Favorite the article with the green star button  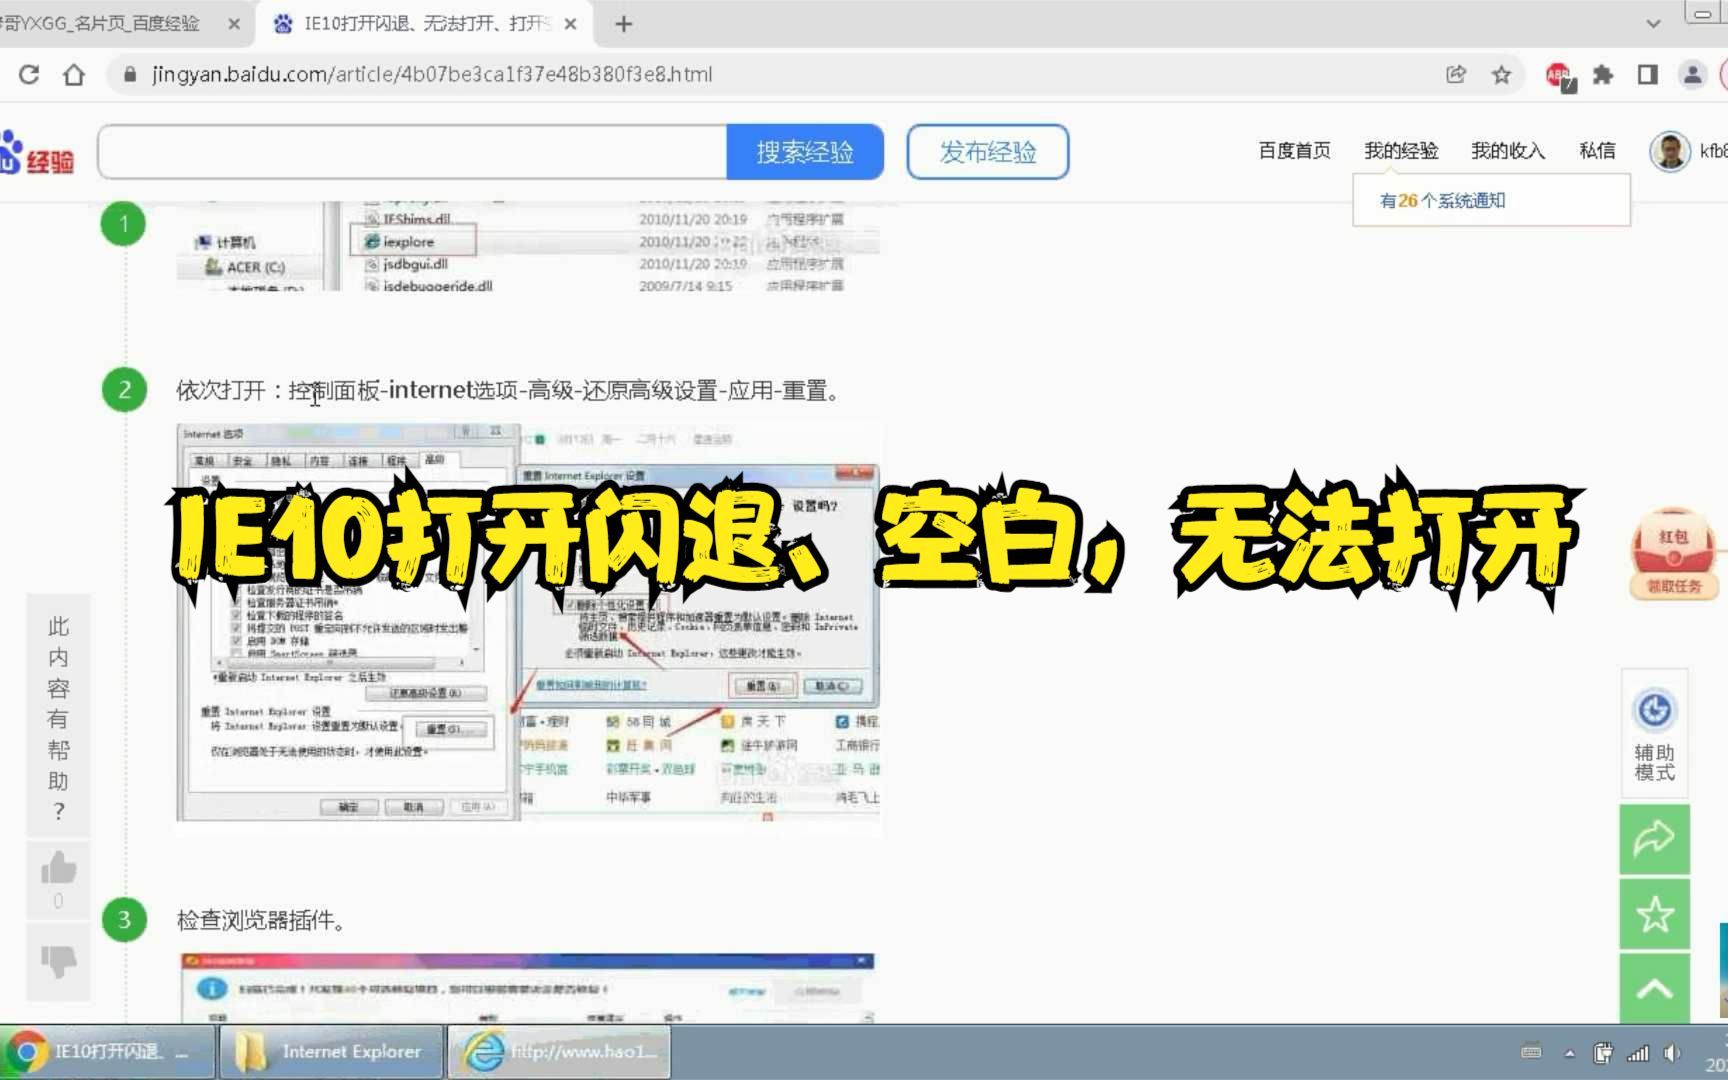1654,914
